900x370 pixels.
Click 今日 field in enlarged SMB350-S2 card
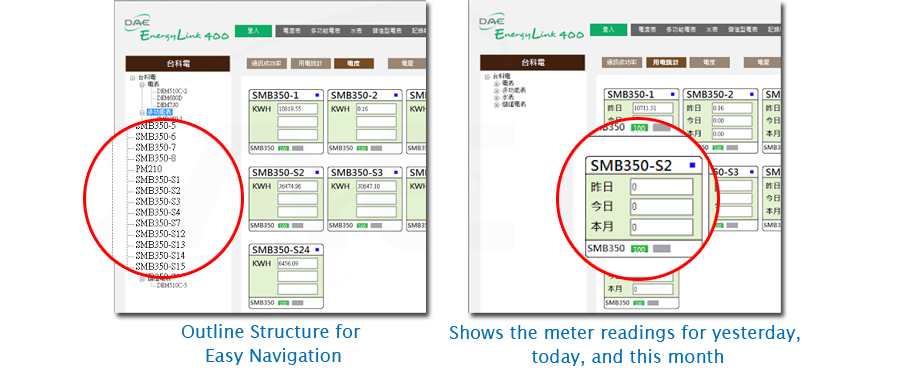pos(661,207)
